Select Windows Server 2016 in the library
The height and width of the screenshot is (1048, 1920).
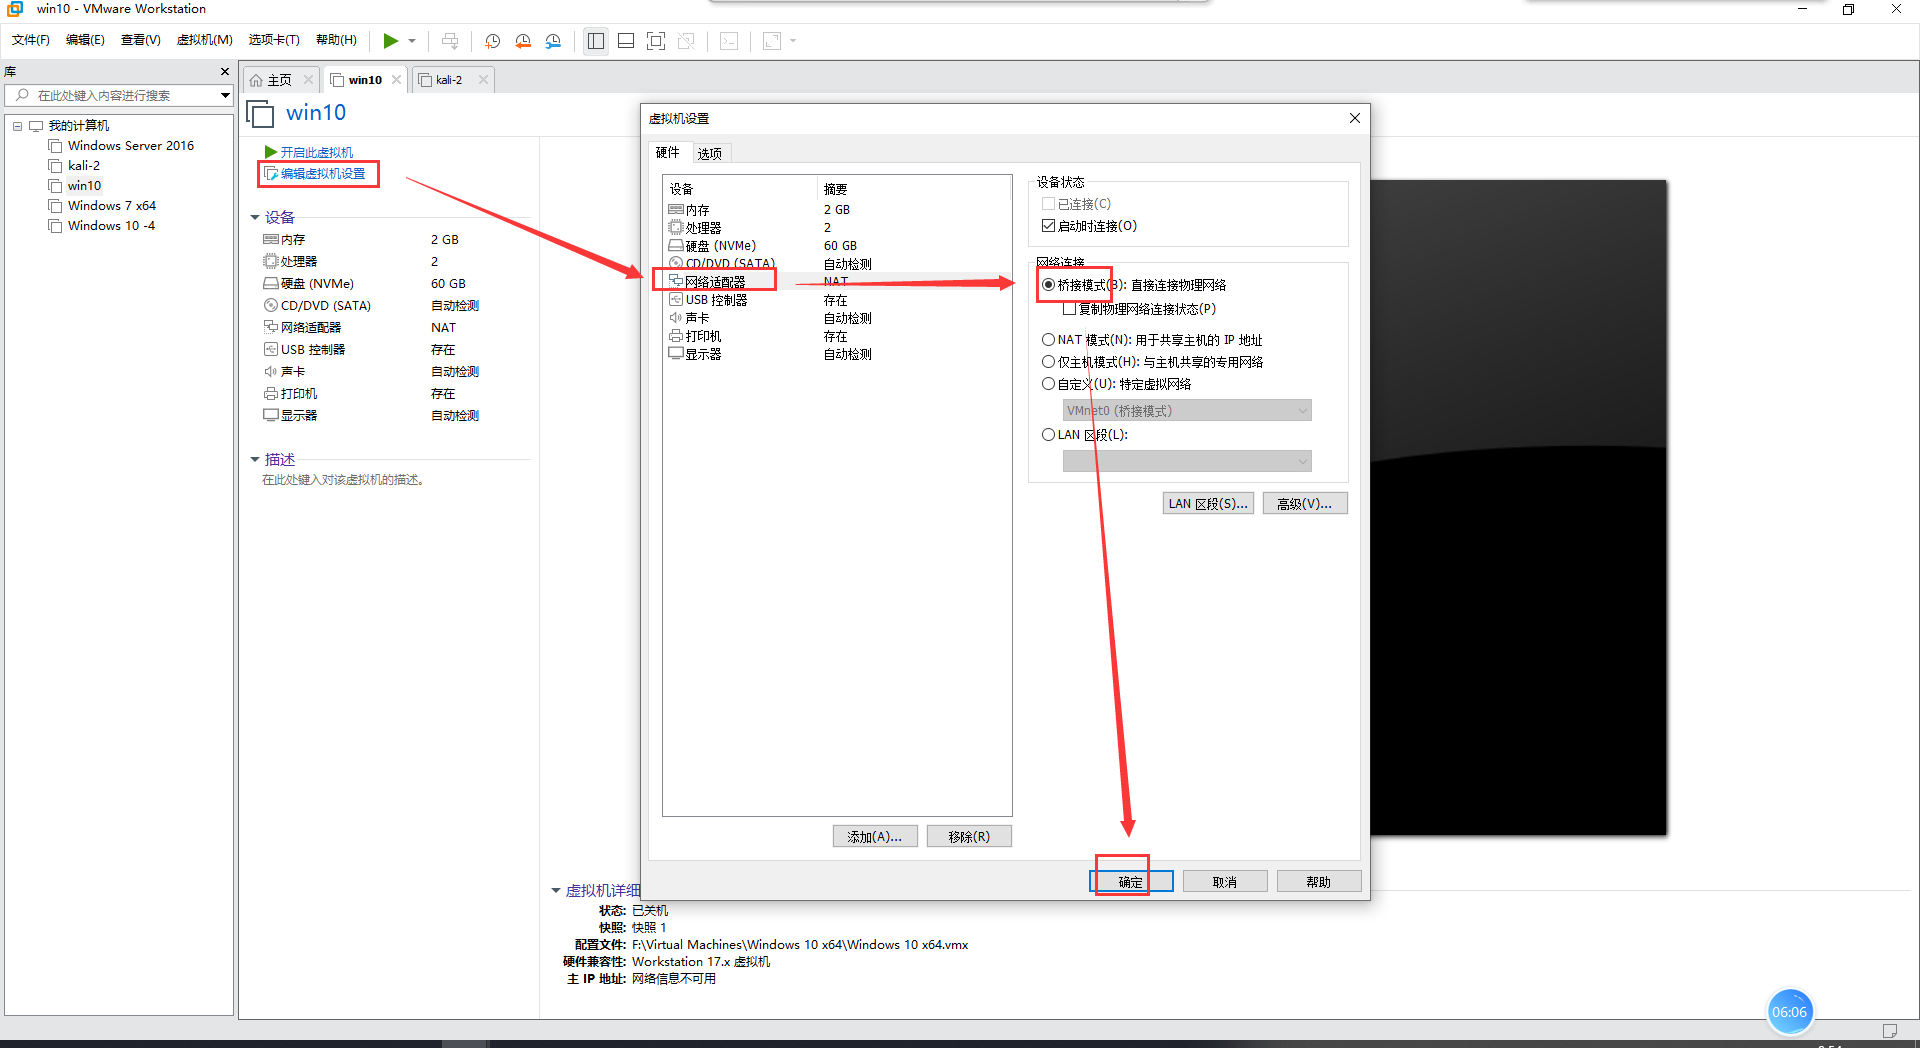coord(131,146)
